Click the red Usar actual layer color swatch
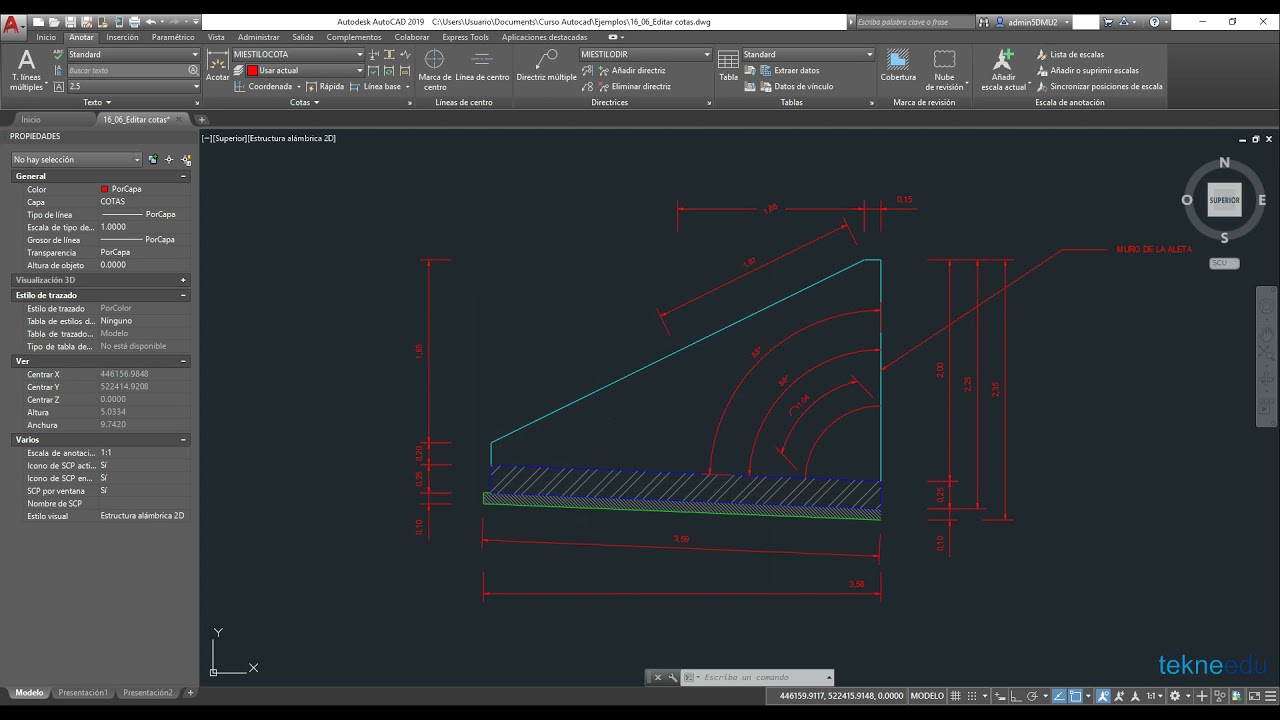 (253, 71)
